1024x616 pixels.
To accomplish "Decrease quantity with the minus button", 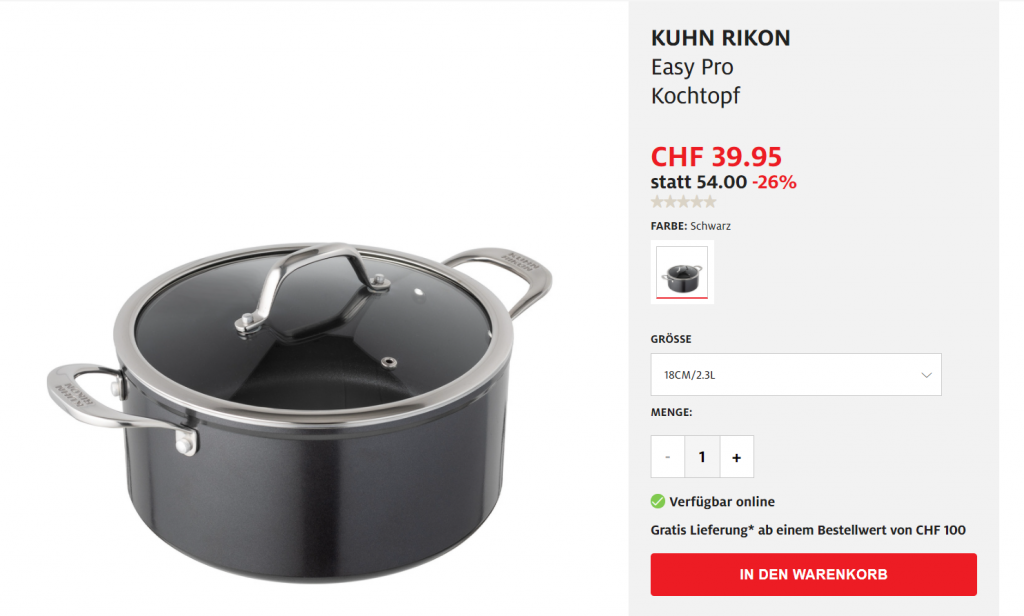I will pos(667,457).
